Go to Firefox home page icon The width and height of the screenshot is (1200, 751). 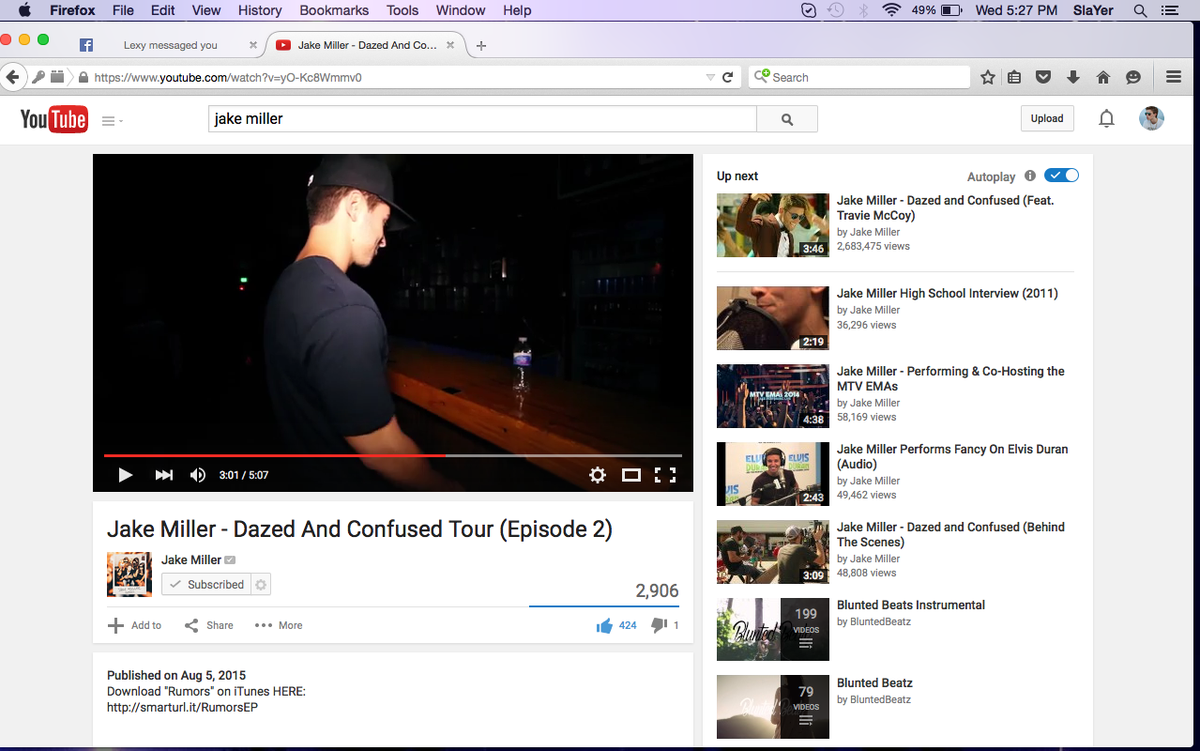tap(1103, 77)
